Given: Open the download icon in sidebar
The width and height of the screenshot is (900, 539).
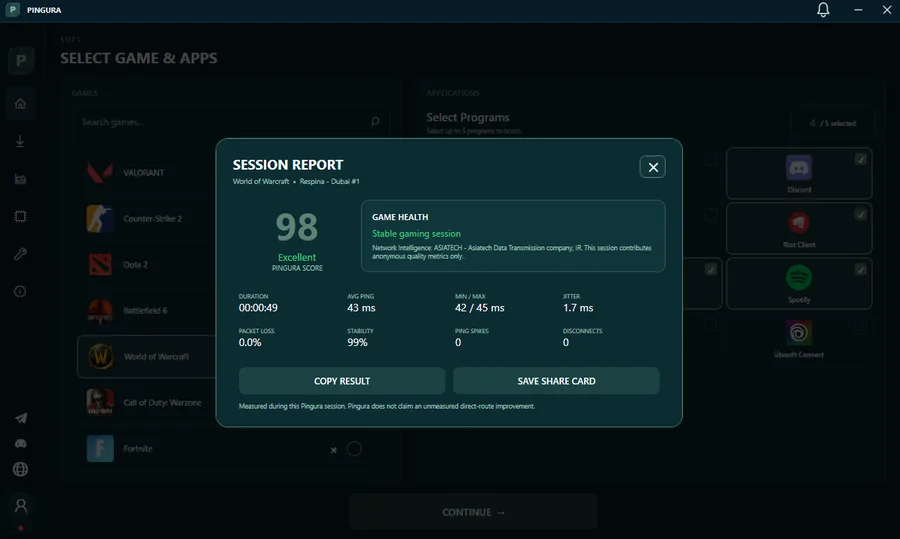Looking at the screenshot, I should 20,141.
